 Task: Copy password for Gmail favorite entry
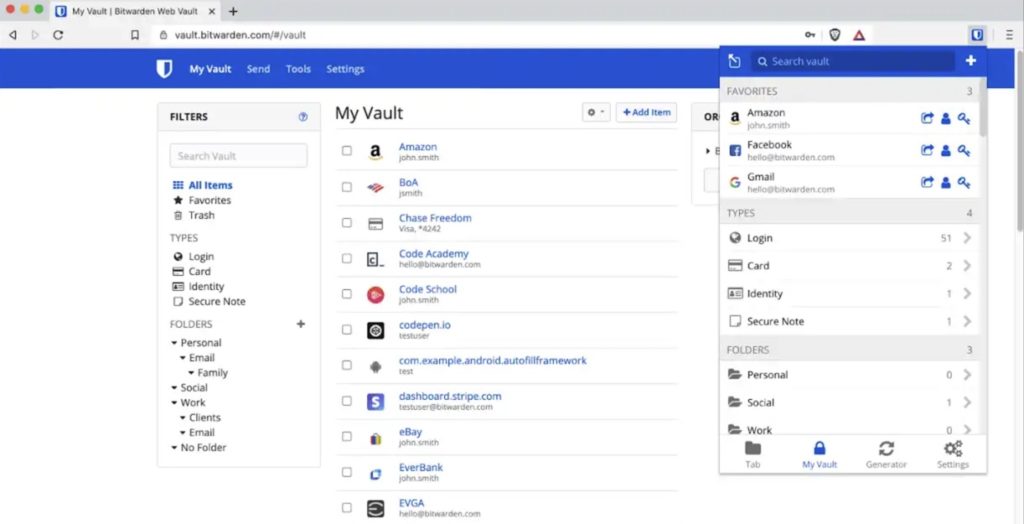(964, 182)
